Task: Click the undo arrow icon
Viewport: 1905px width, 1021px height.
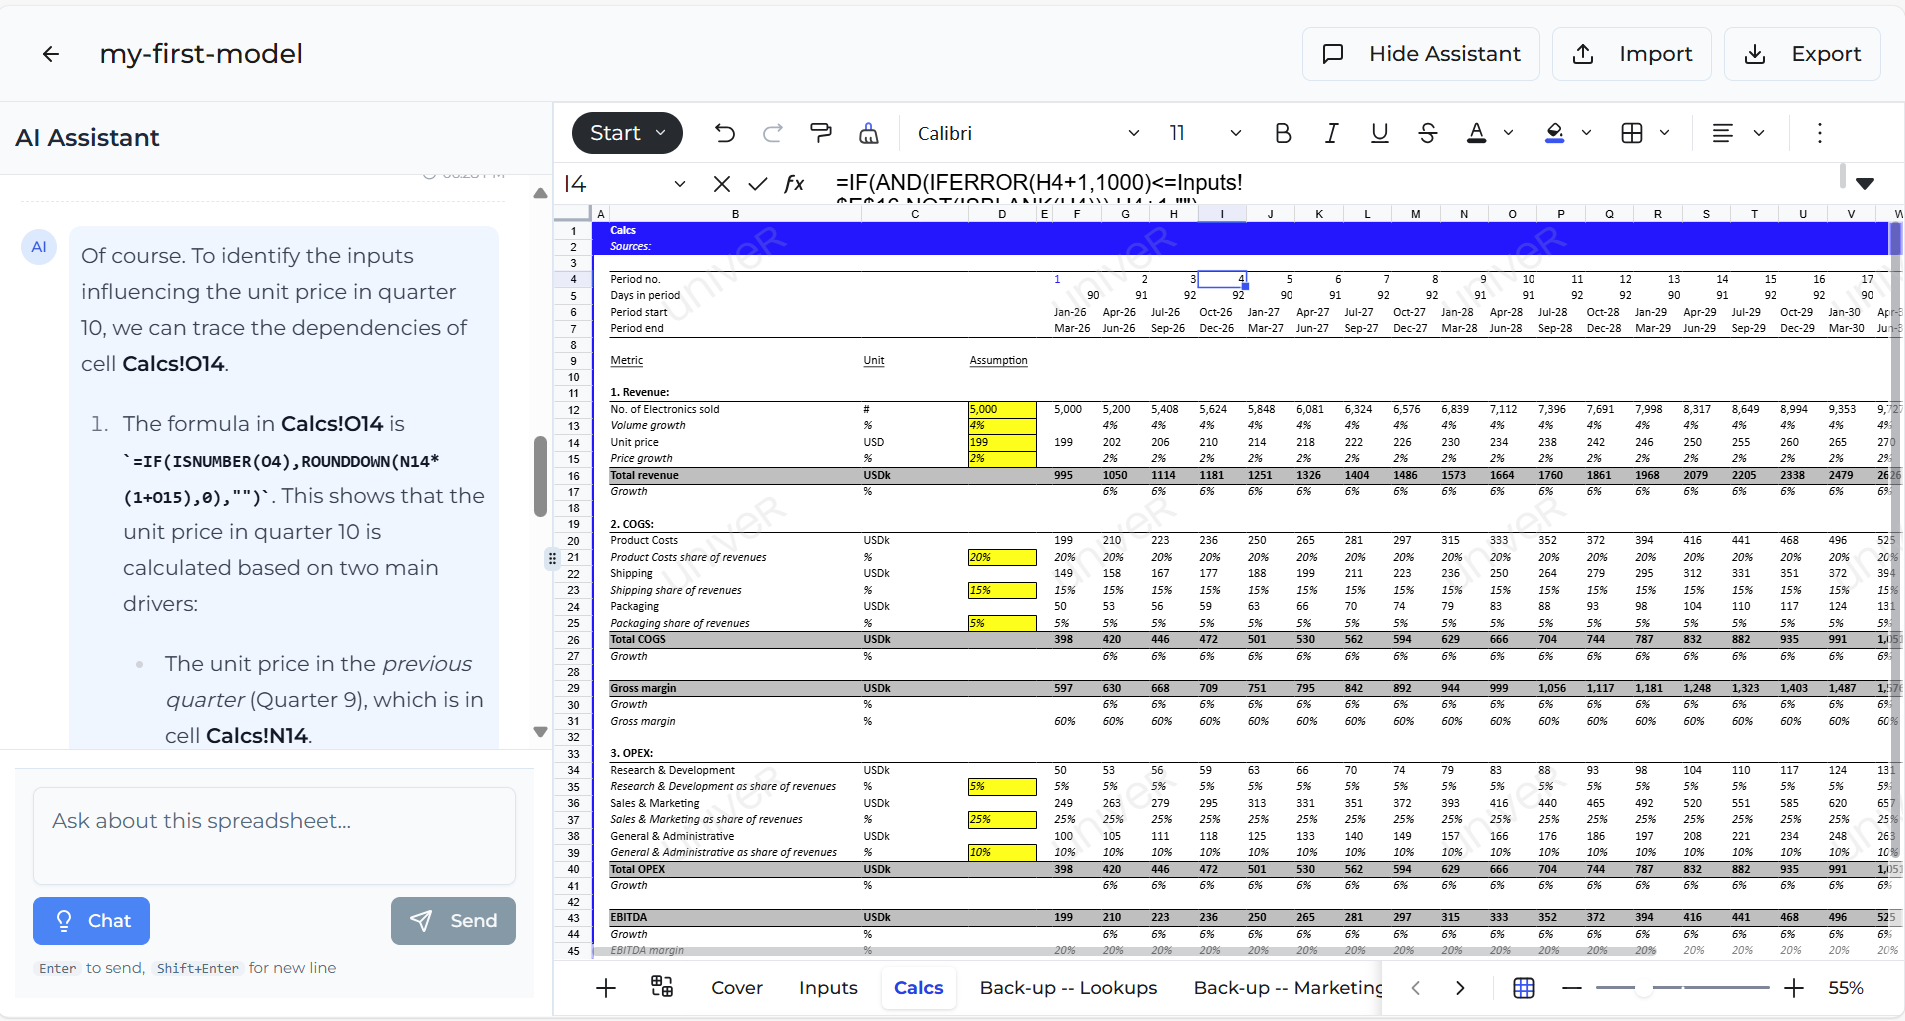Action: click(x=725, y=133)
